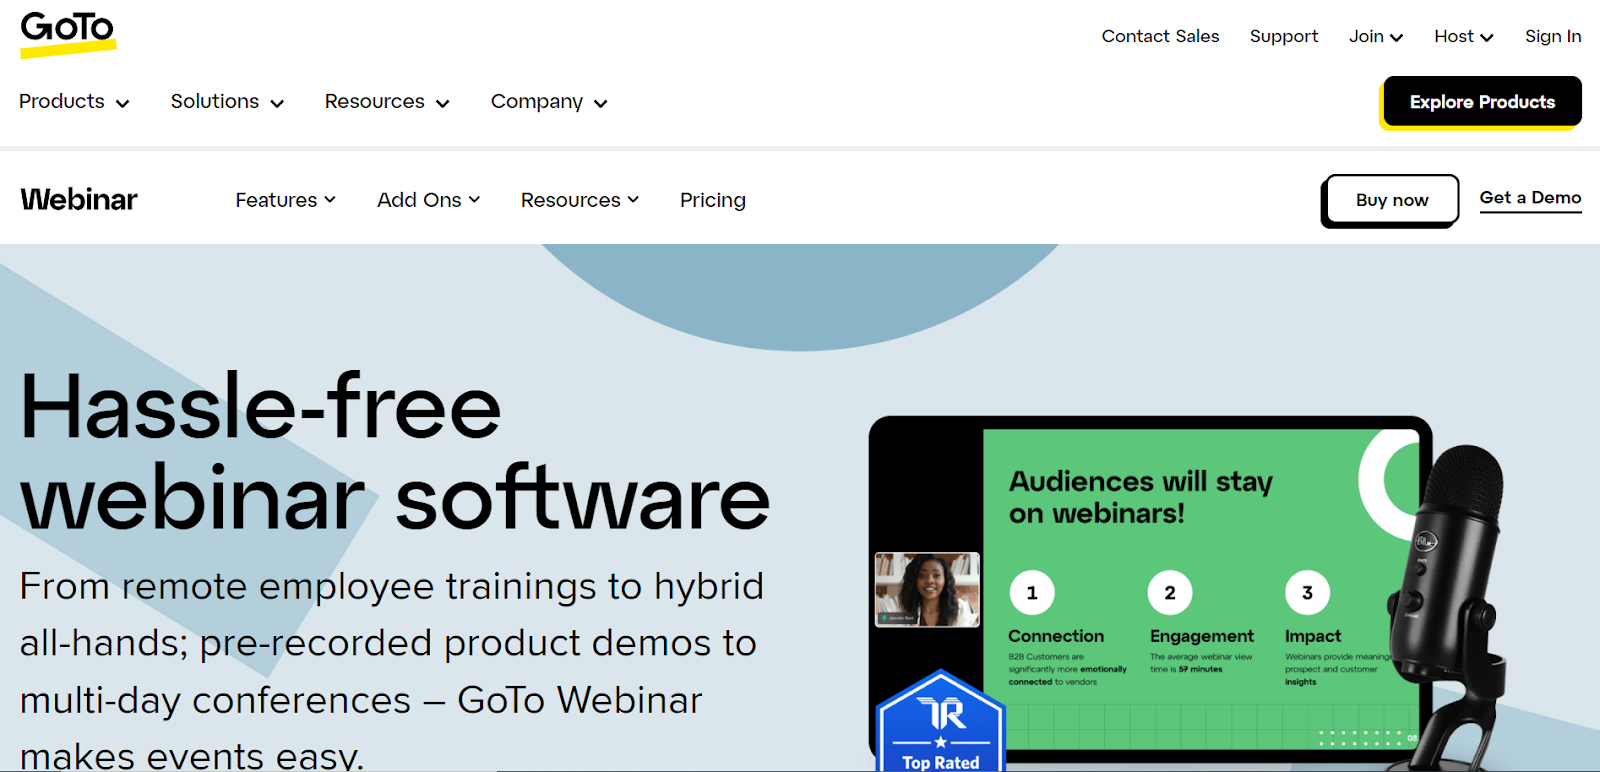Click the Explore Products button
The height and width of the screenshot is (772, 1600).
coord(1481,102)
